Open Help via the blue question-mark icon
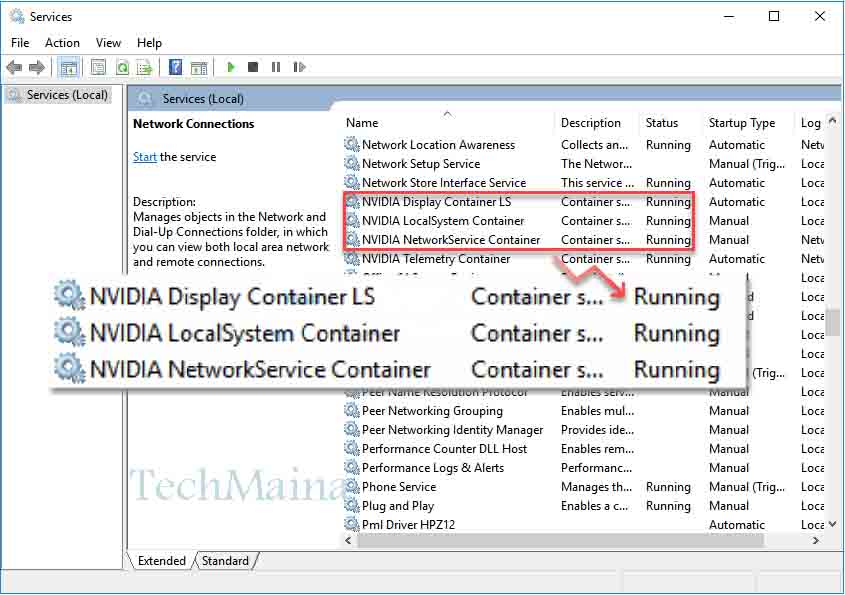 click(175, 67)
